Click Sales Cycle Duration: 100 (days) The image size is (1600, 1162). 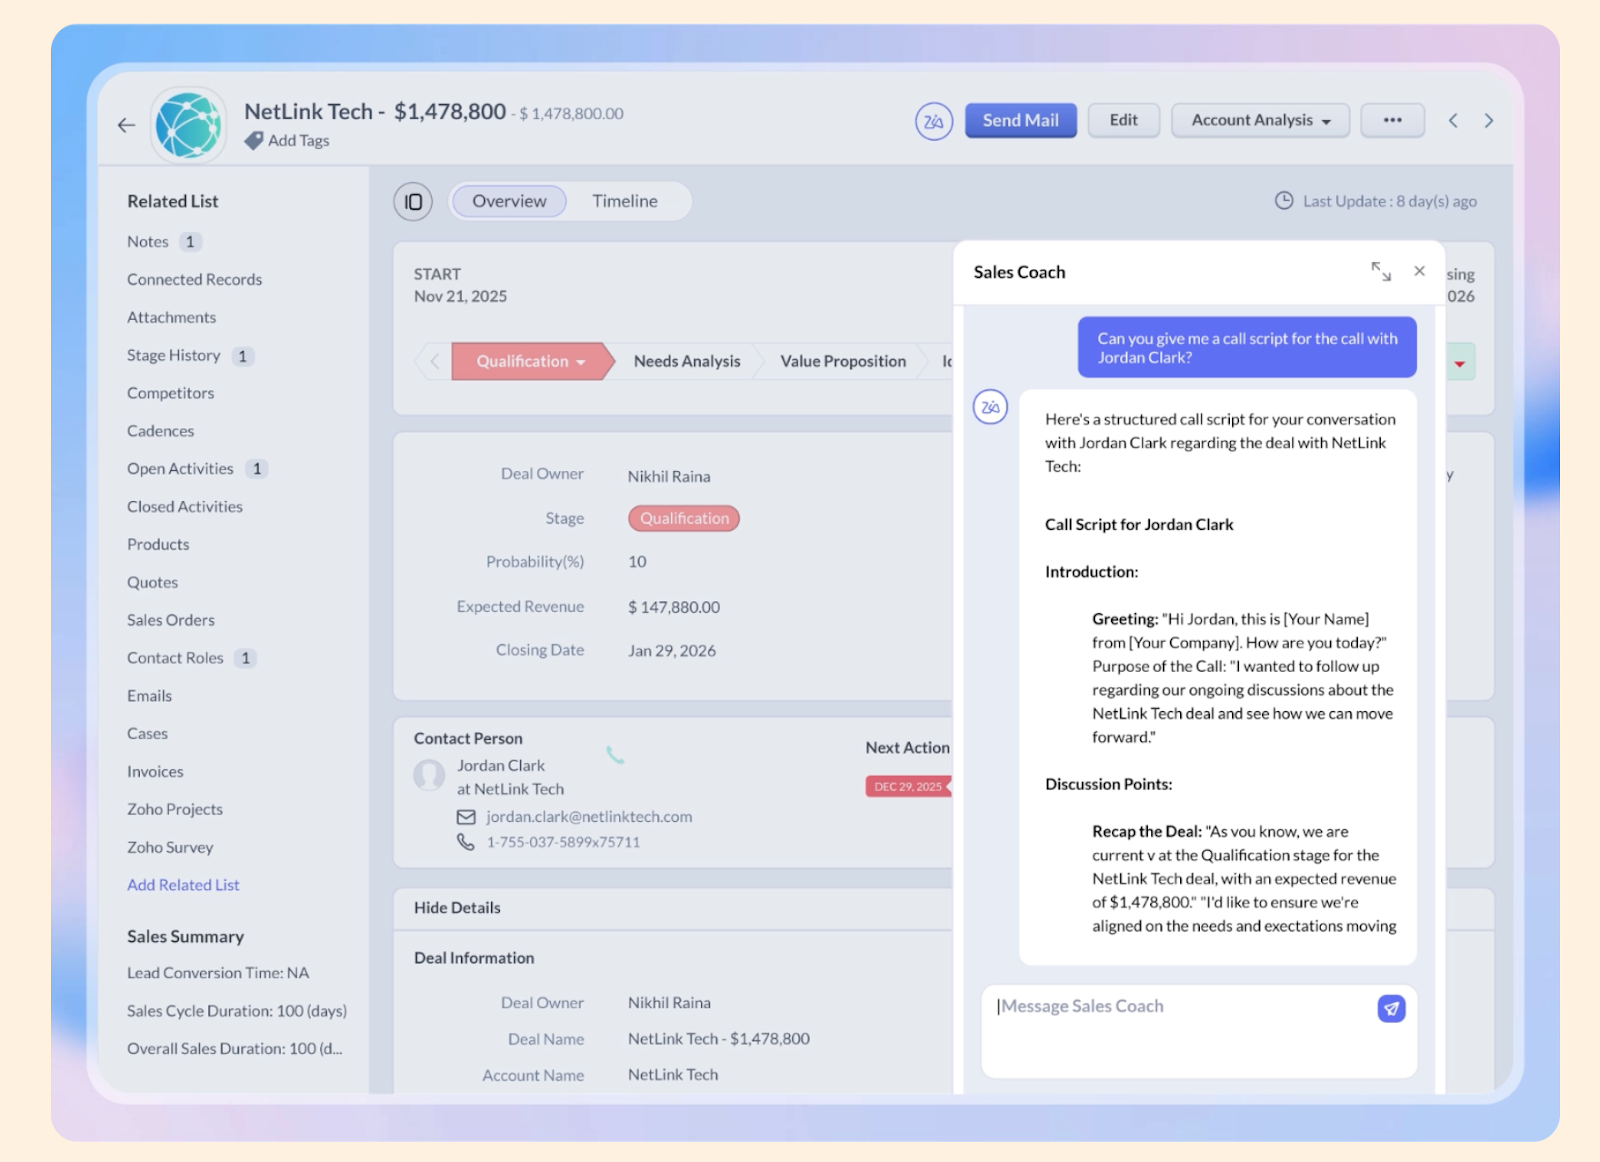pyautogui.click(x=237, y=1011)
